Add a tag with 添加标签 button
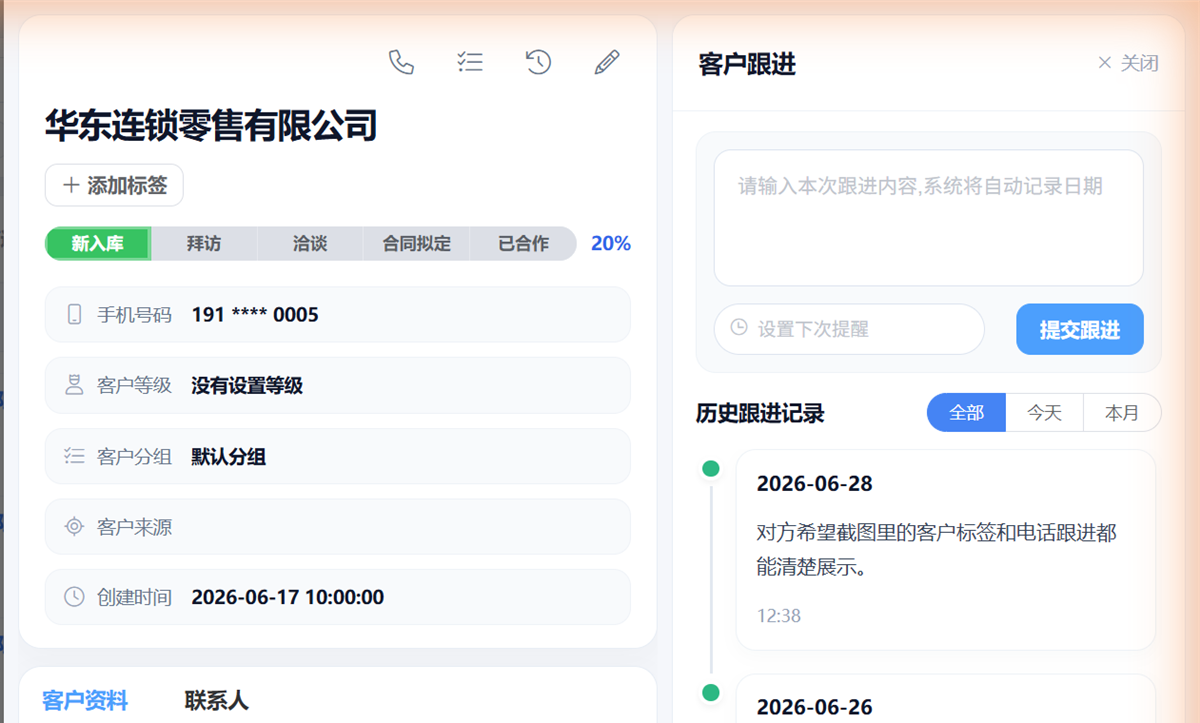1200x723 pixels. [114, 185]
